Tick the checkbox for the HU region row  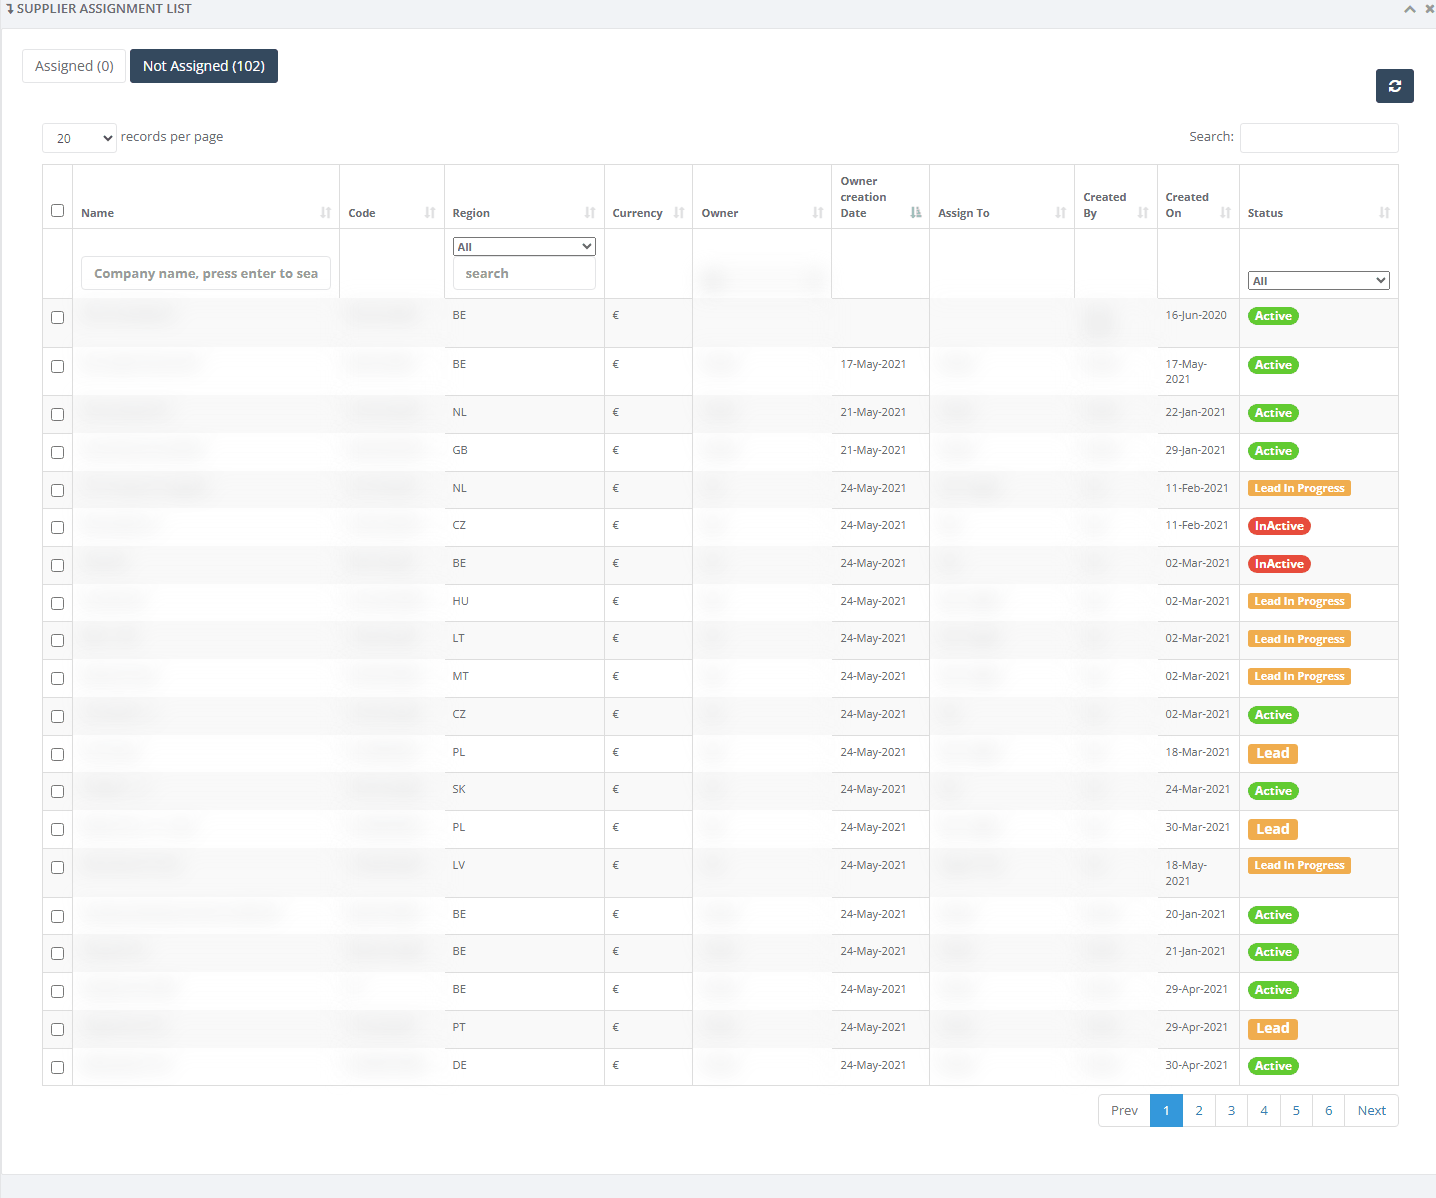click(57, 603)
